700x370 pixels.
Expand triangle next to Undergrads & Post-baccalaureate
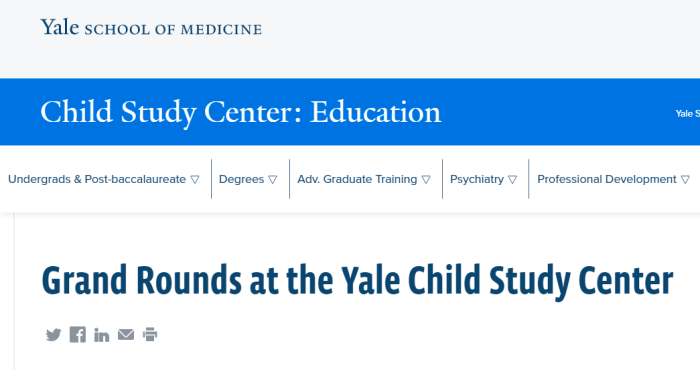click(195, 179)
